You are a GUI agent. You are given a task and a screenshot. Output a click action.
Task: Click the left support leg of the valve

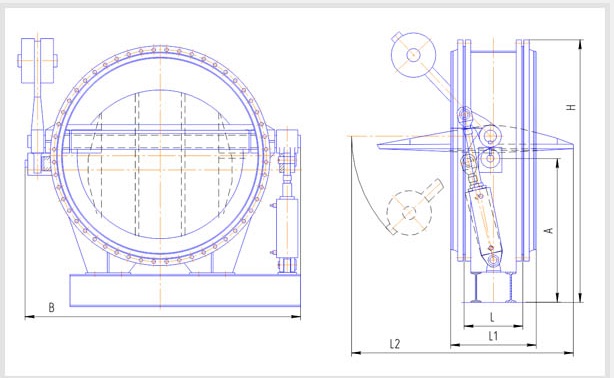click(x=80, y=248)
